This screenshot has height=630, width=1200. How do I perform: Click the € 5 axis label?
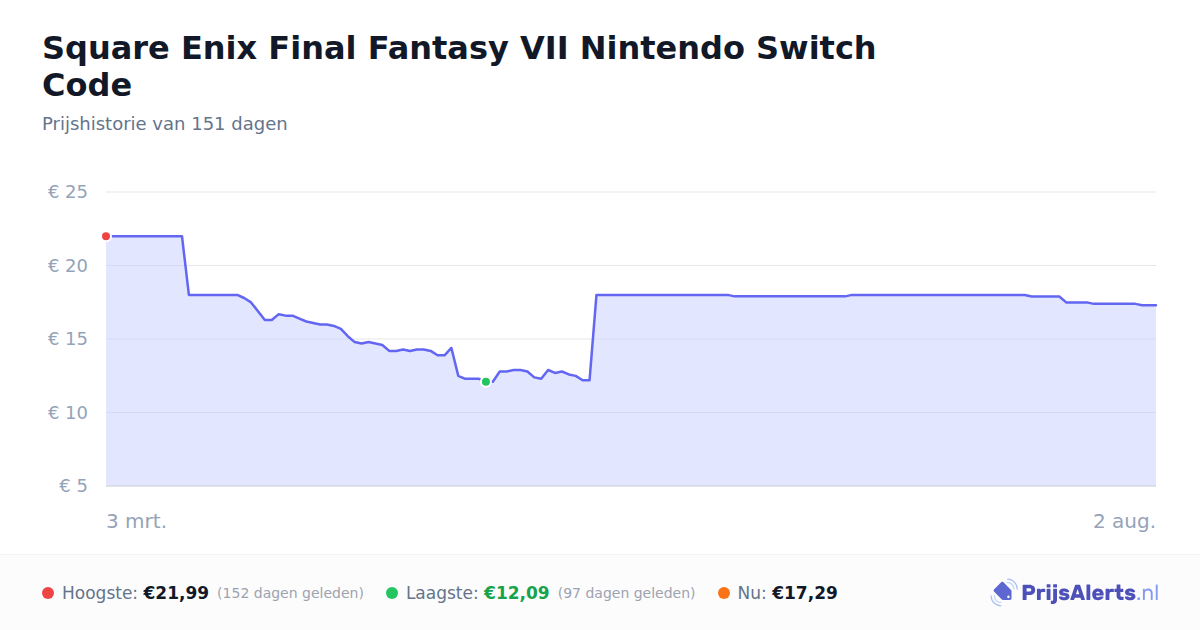tap(74, 486)
